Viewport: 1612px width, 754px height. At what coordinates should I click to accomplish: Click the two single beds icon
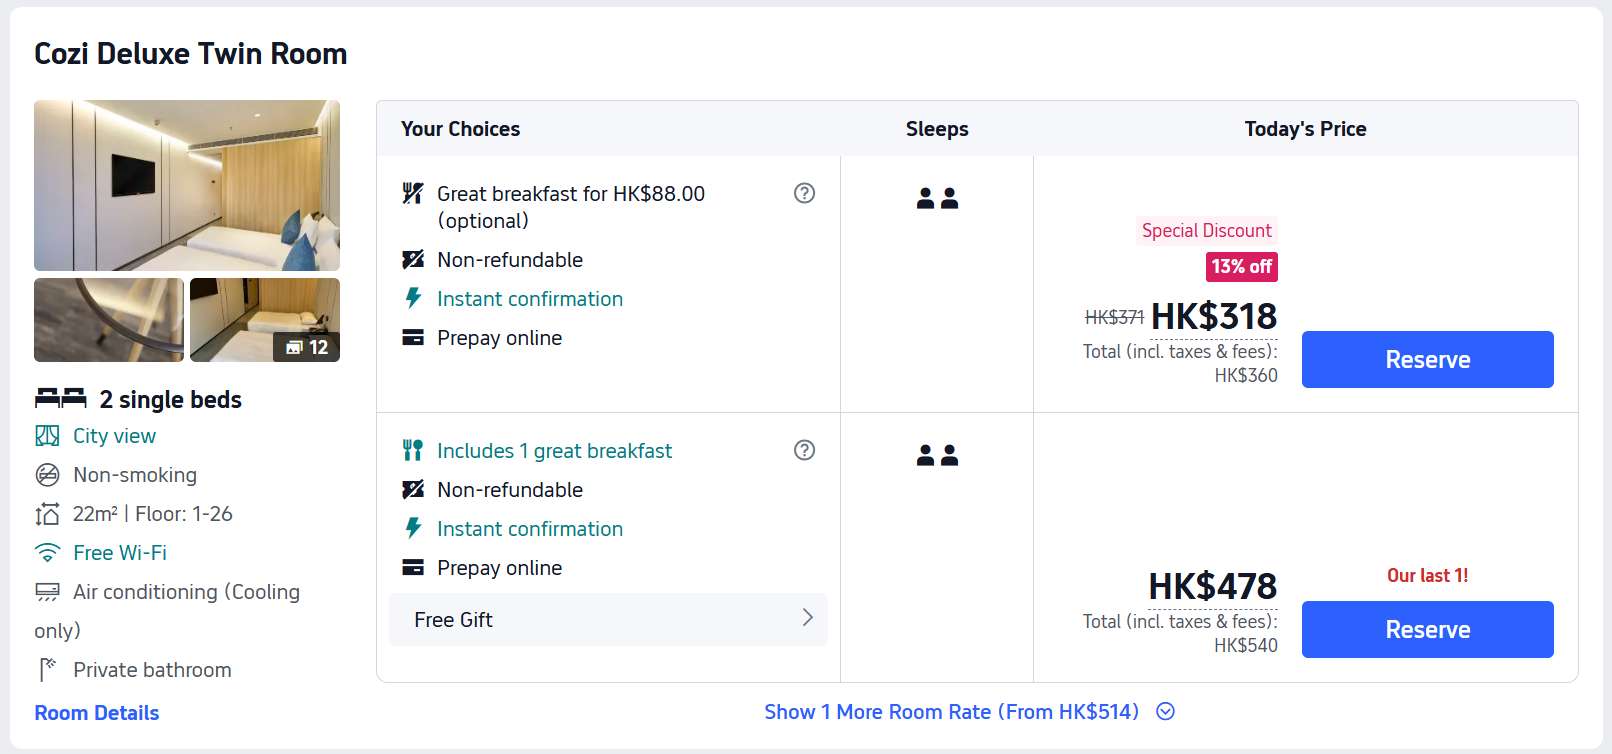coord(60,399)
